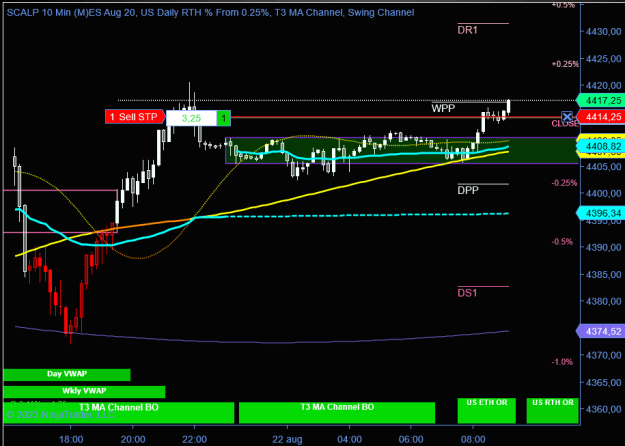Click 4380,00 on the price axis
This screenshot has width=625, height=446.
tap(603, 301)
